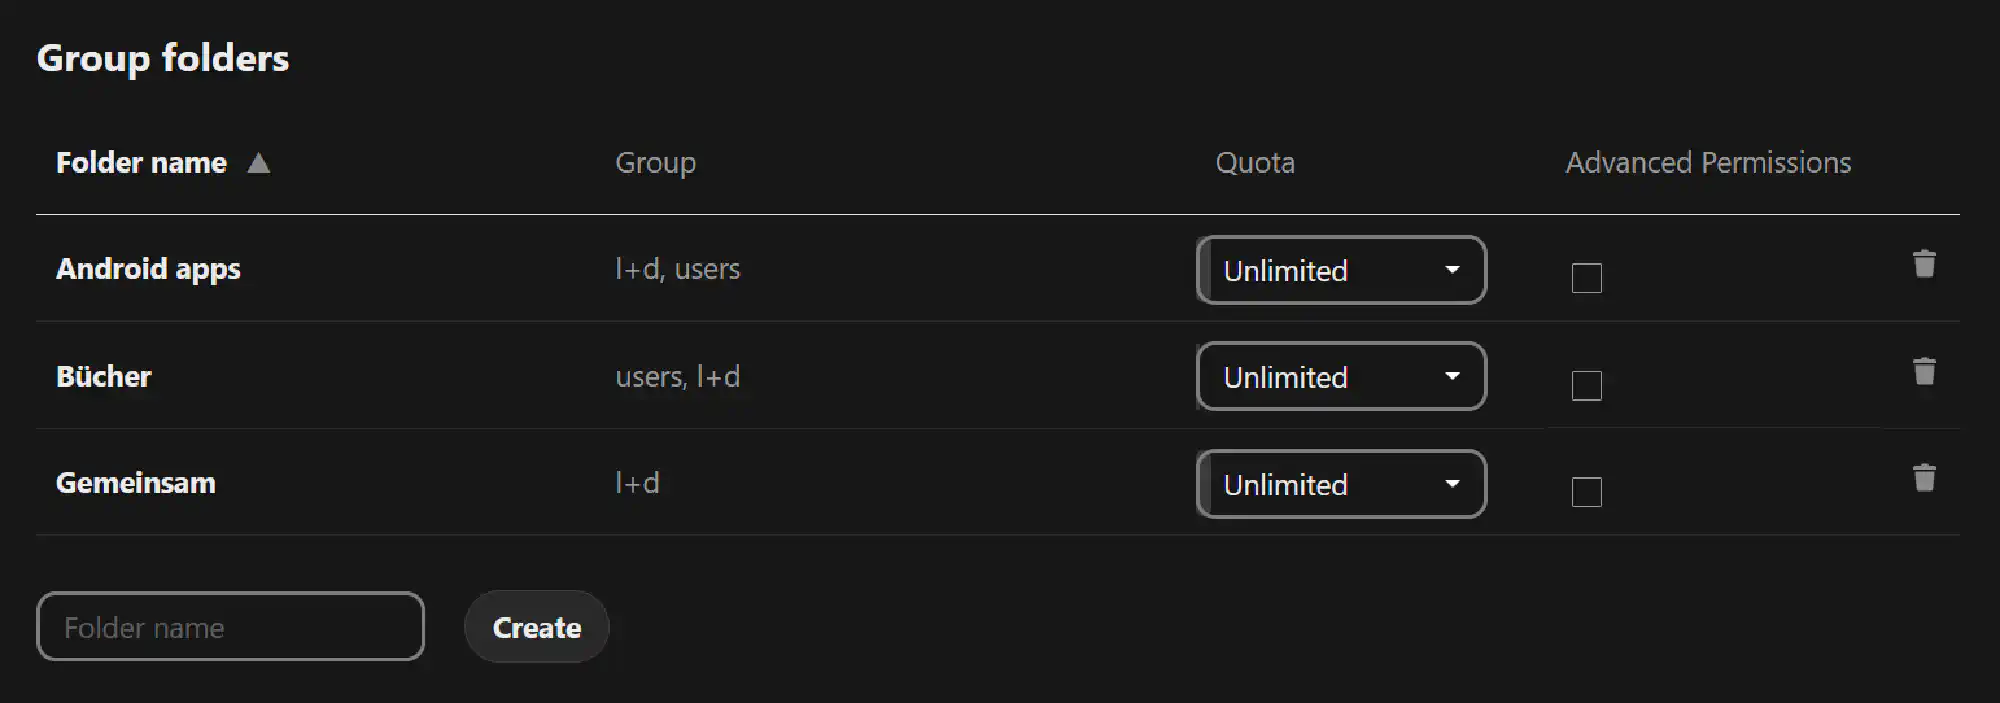2000x703 pixels.
Task: Click the Advanced Permissions column header
Action: click(x=1708, y=163)
